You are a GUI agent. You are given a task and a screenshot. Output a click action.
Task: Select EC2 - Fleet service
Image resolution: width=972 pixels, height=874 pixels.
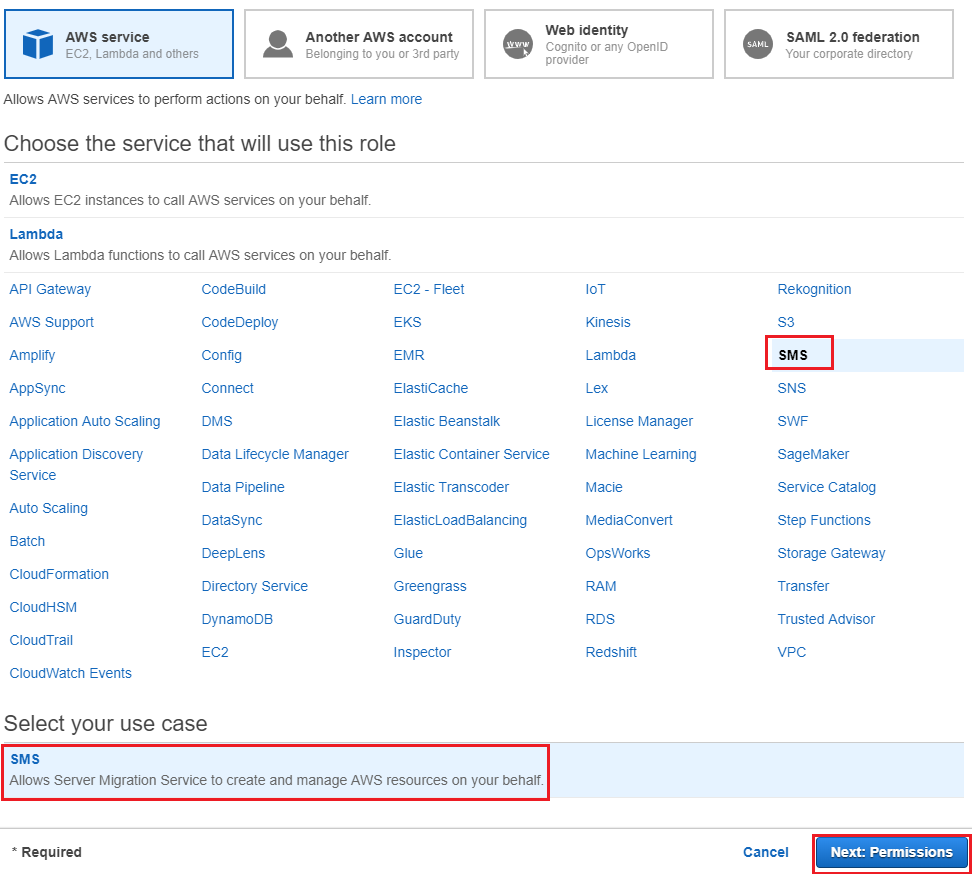click(429, 289)
